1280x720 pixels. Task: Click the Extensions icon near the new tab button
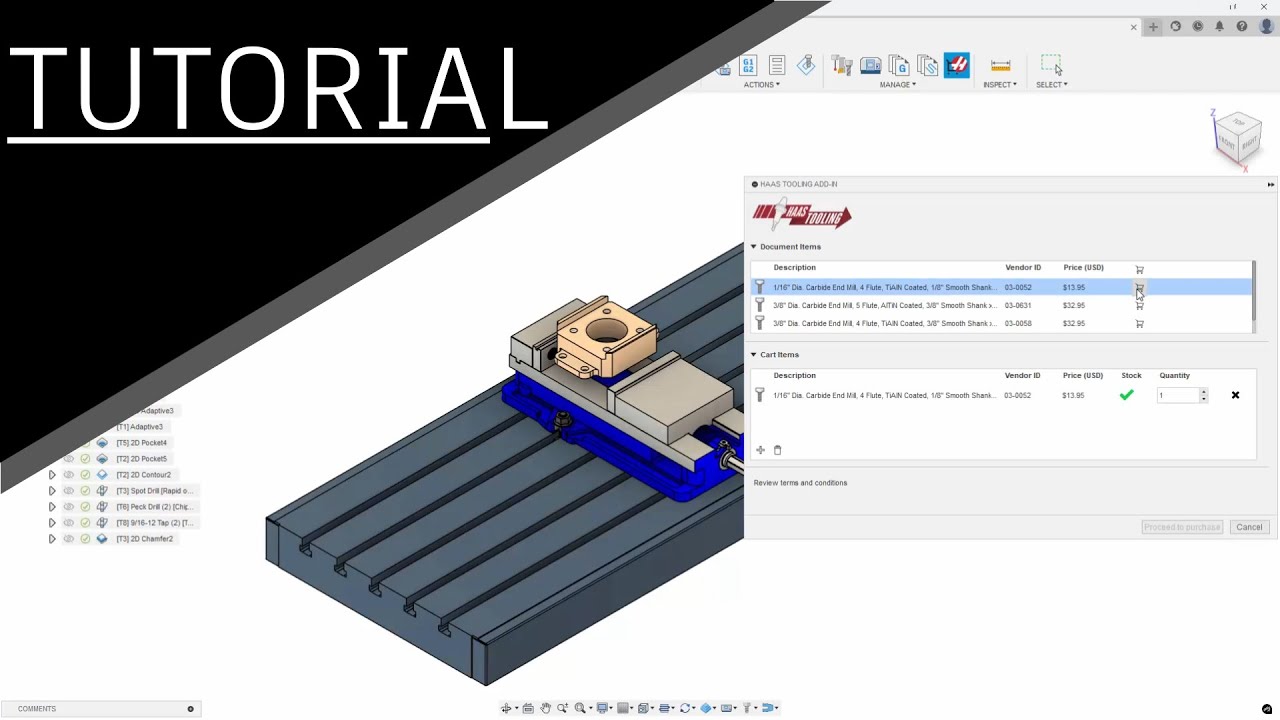(x=1175, y=27)
